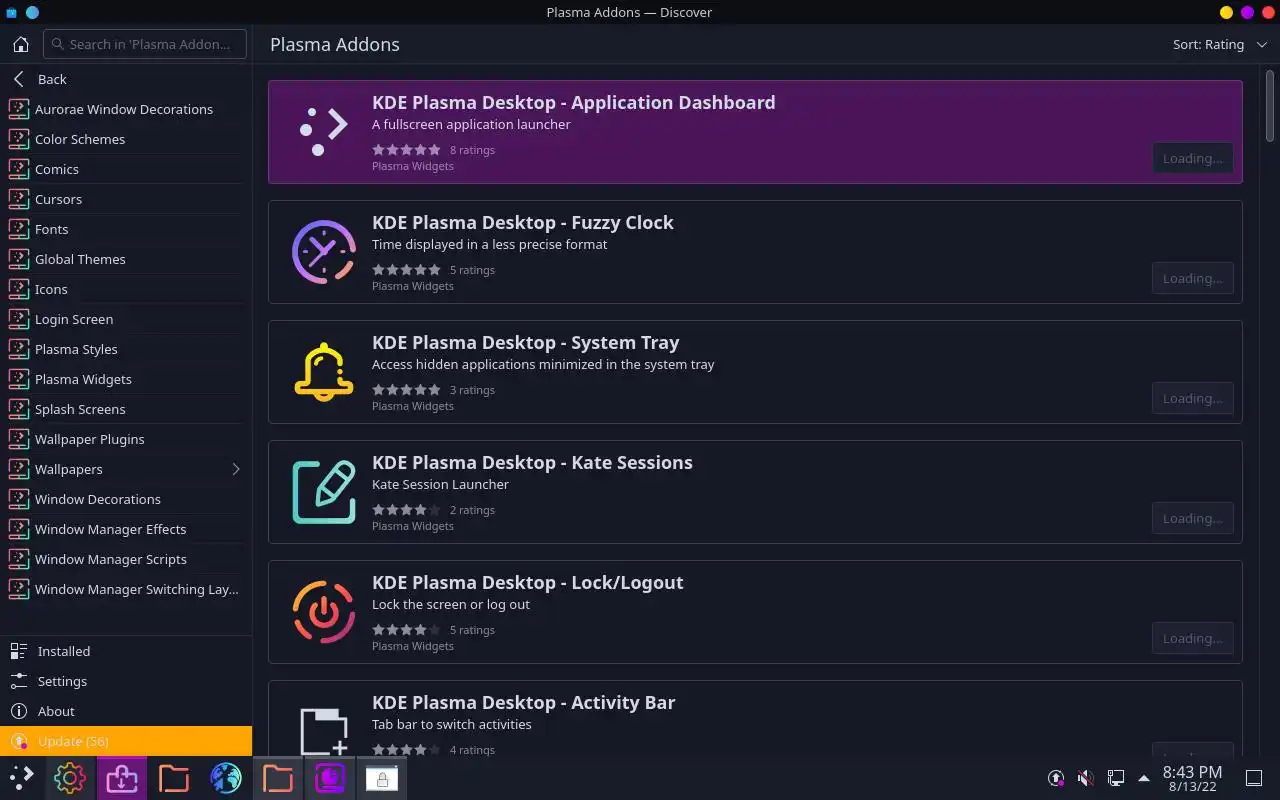This screenshot has width=1280, height=800.
Task: Click the Activity Bar icon
Action: (323, 730)
